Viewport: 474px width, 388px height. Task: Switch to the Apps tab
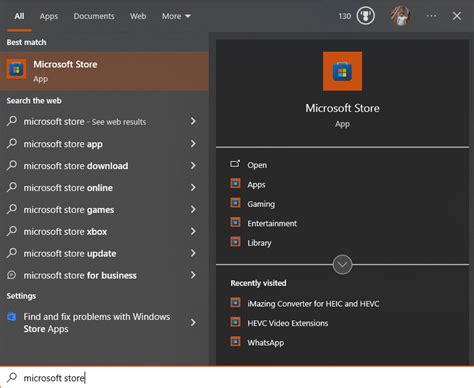49,16
